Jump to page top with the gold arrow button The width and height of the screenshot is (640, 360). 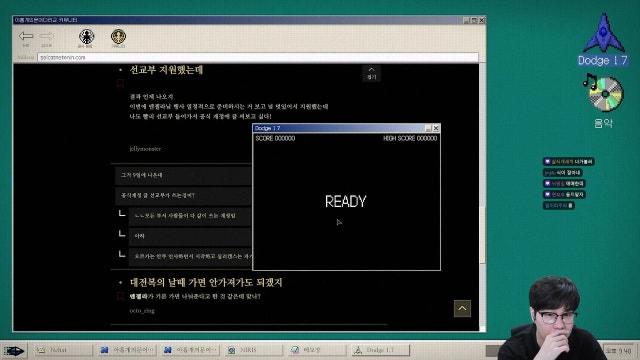(462, 309)
